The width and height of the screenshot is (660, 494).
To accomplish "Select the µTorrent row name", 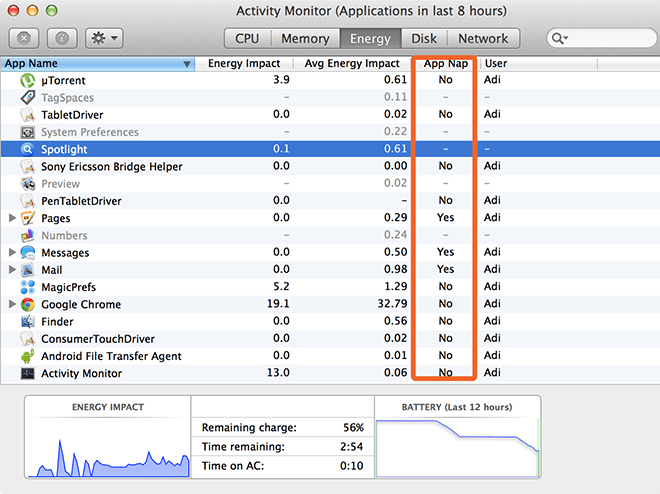I will point(63,80).
